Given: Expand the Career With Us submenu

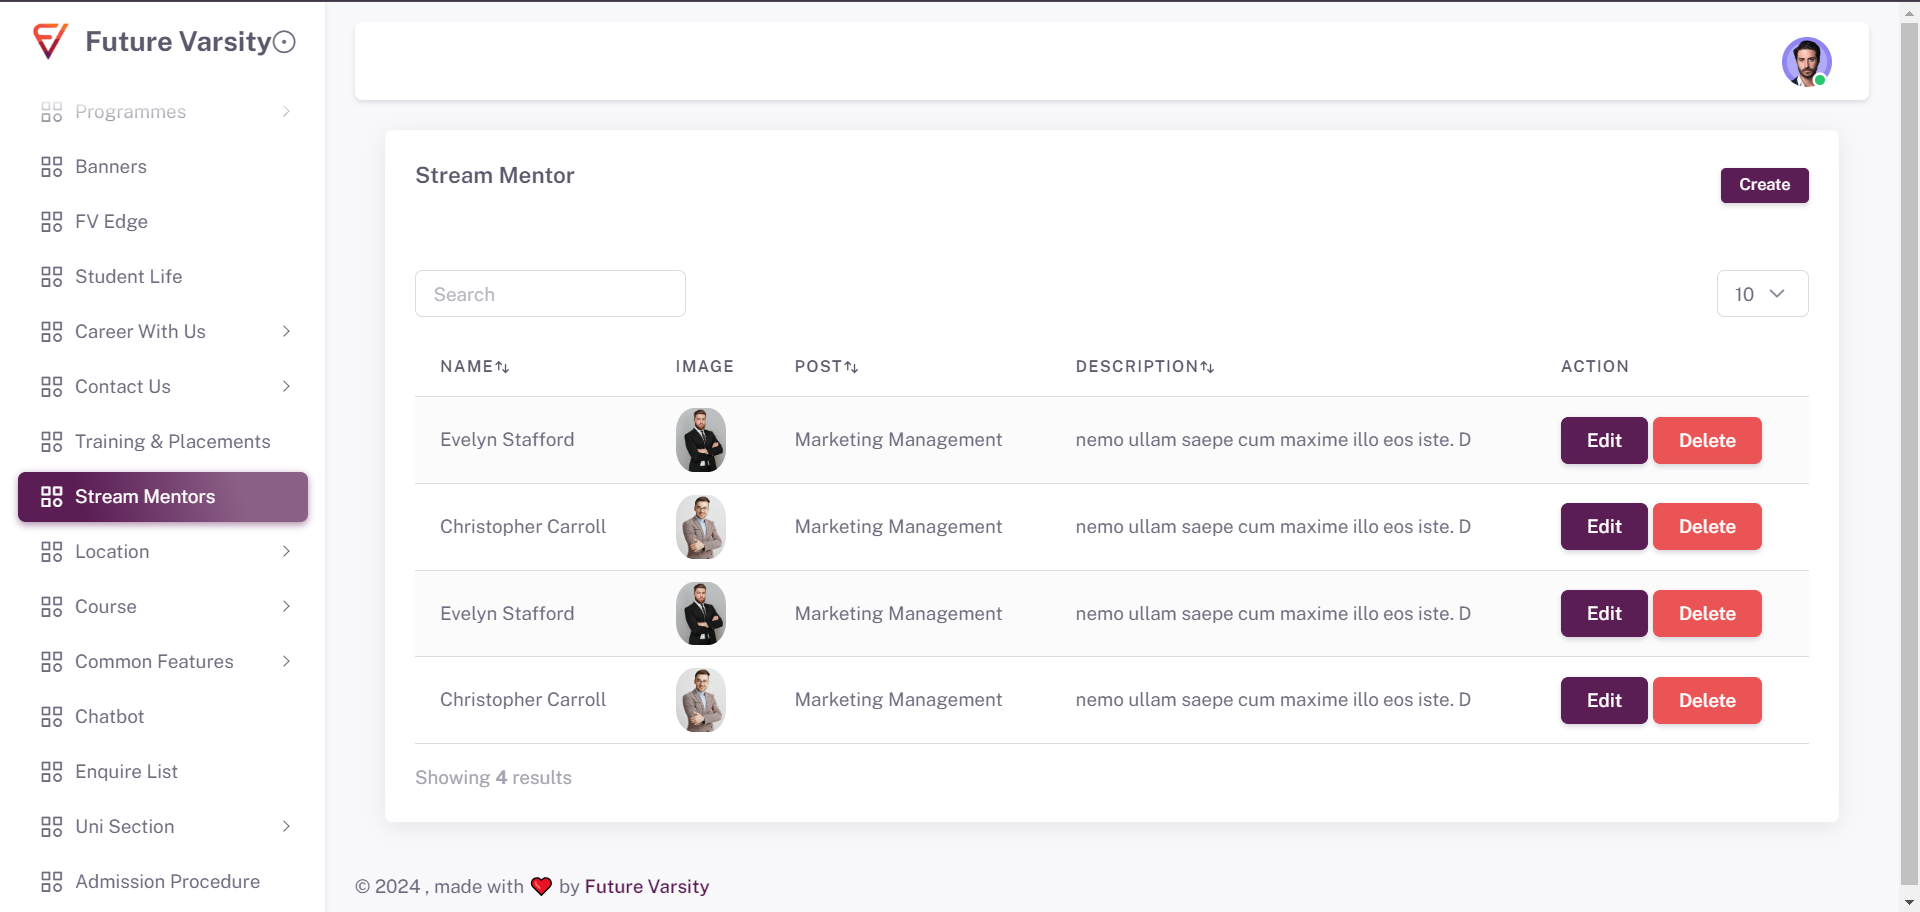Looking at the screenshot, I should pyautogui.click(x=286, y=332).
